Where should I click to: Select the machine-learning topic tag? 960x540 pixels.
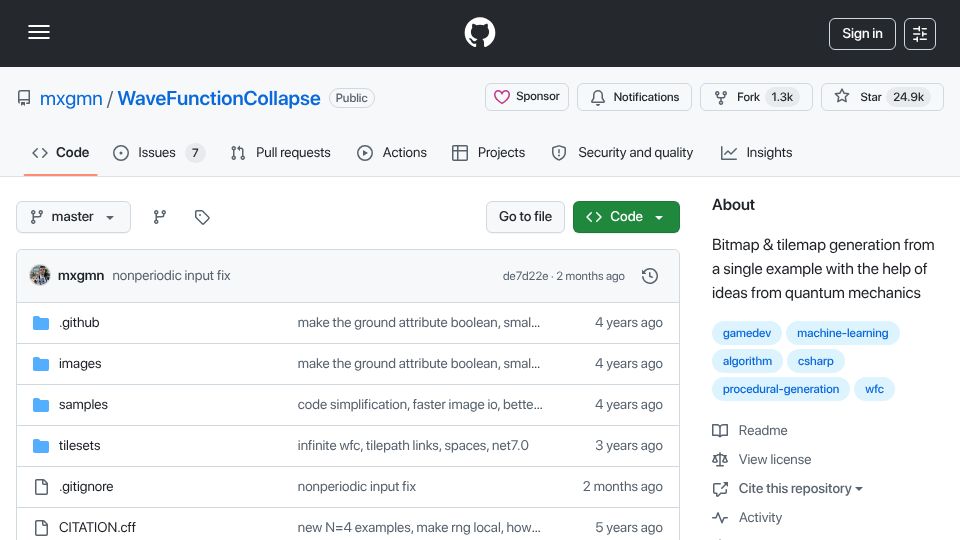(842, 333)
